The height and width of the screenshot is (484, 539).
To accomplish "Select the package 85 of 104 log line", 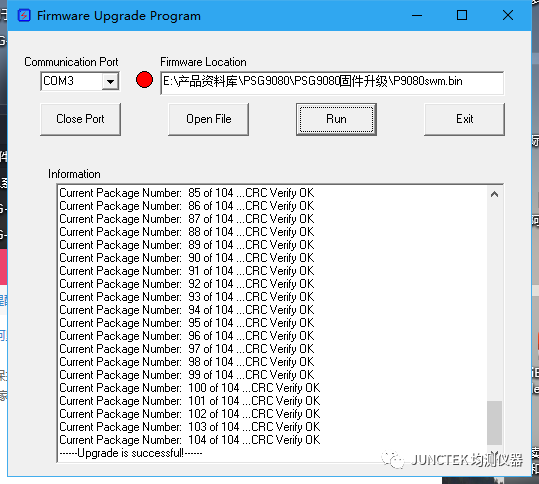I will [187, 193].
